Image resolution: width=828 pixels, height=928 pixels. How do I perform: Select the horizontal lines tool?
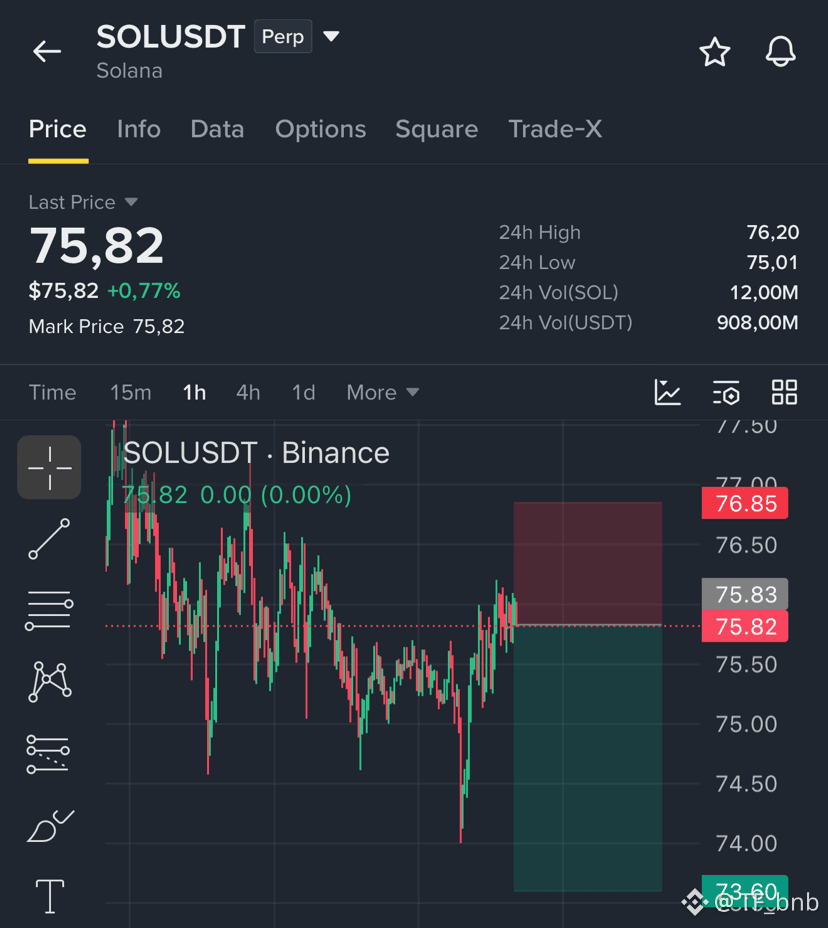point(49,610)
